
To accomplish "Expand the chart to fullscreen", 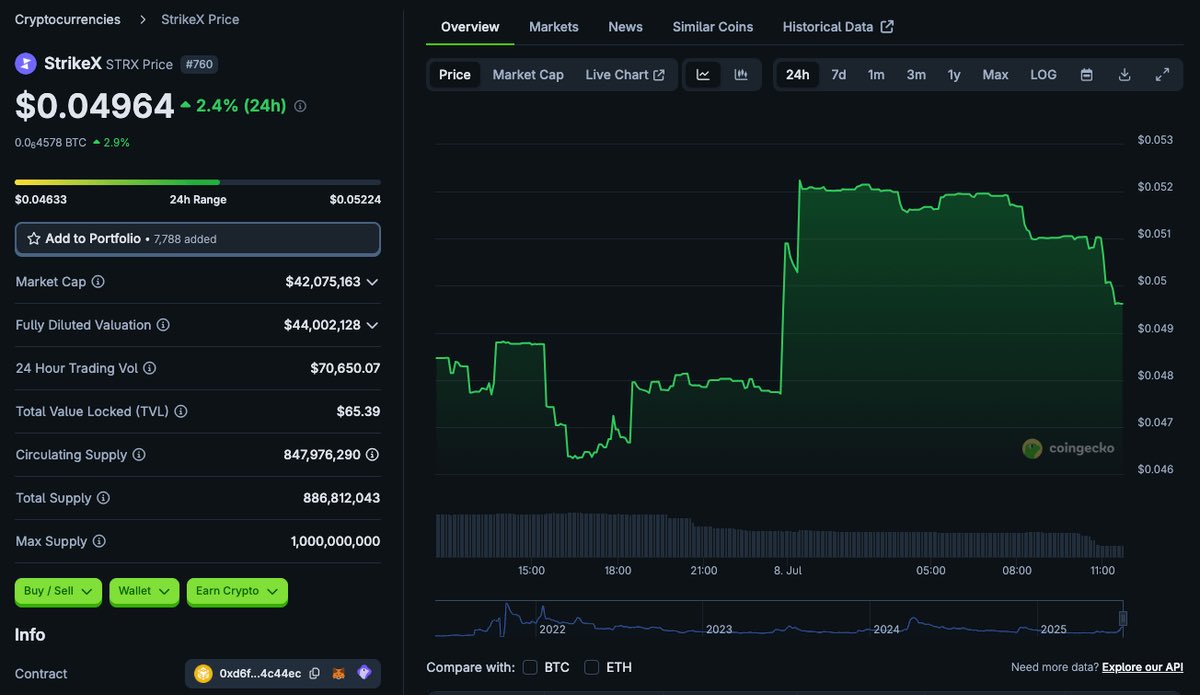I will 1162,75.
